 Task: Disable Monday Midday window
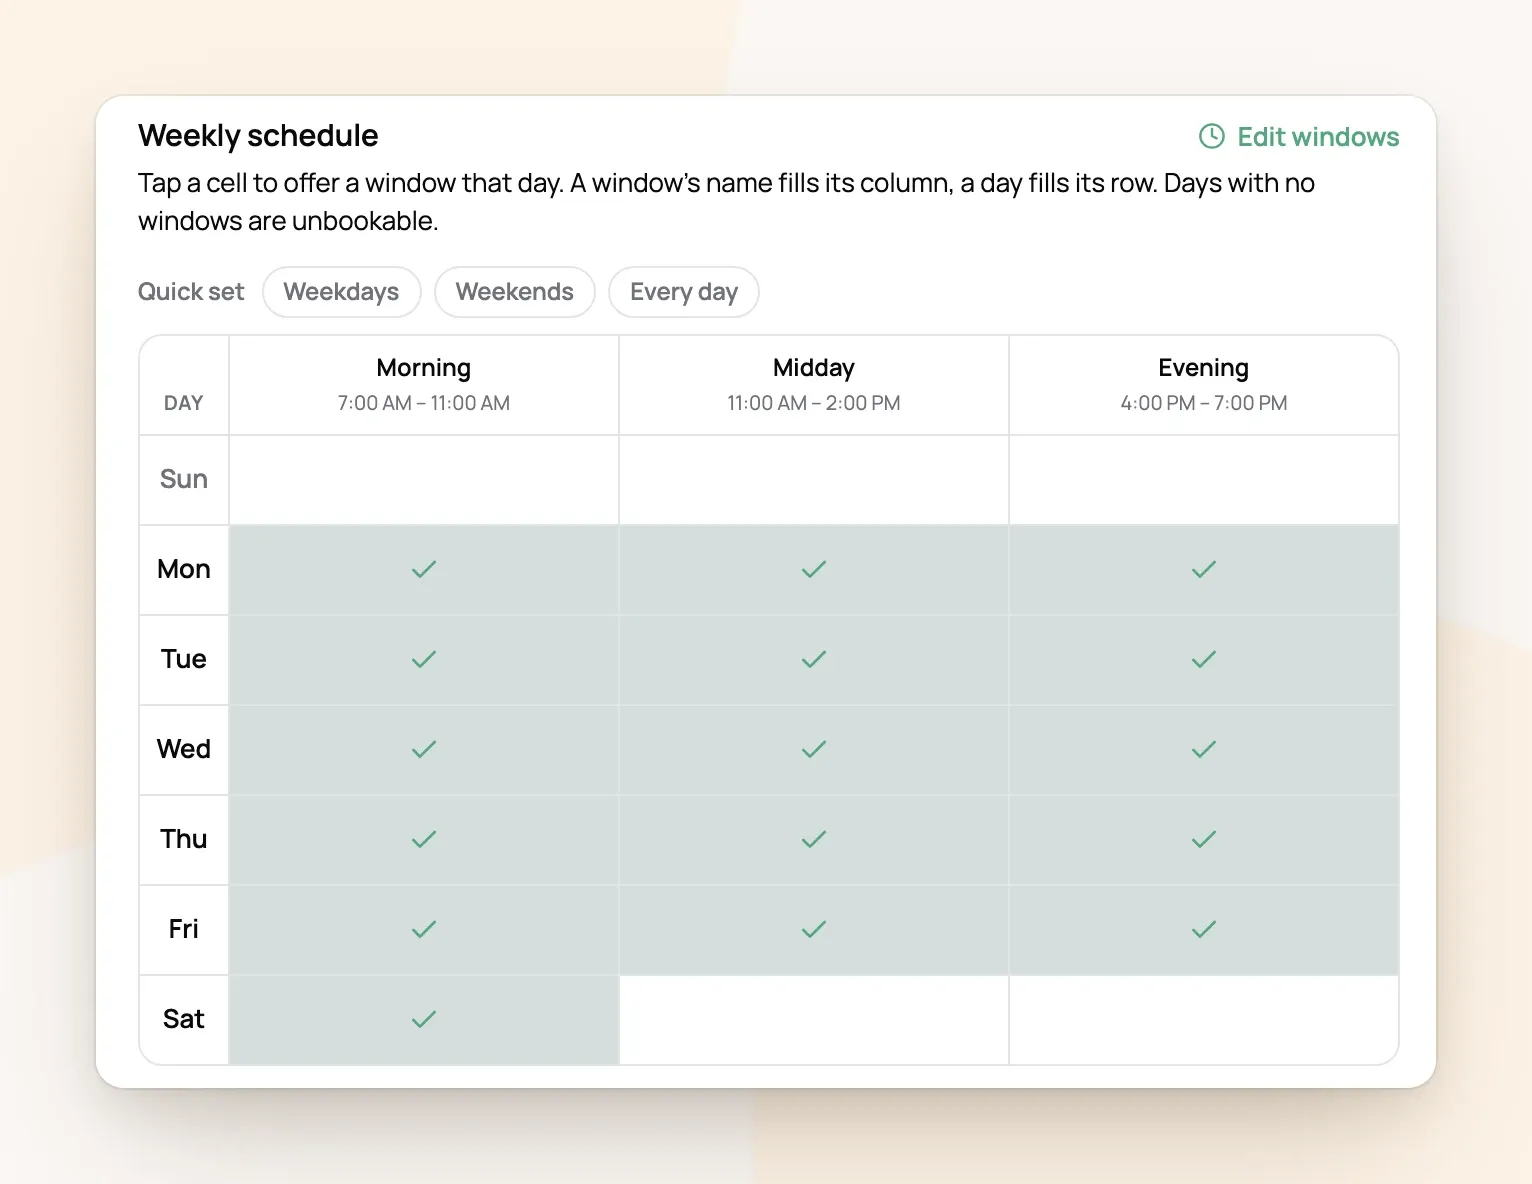pyautogui.click(x=814, y=570)
